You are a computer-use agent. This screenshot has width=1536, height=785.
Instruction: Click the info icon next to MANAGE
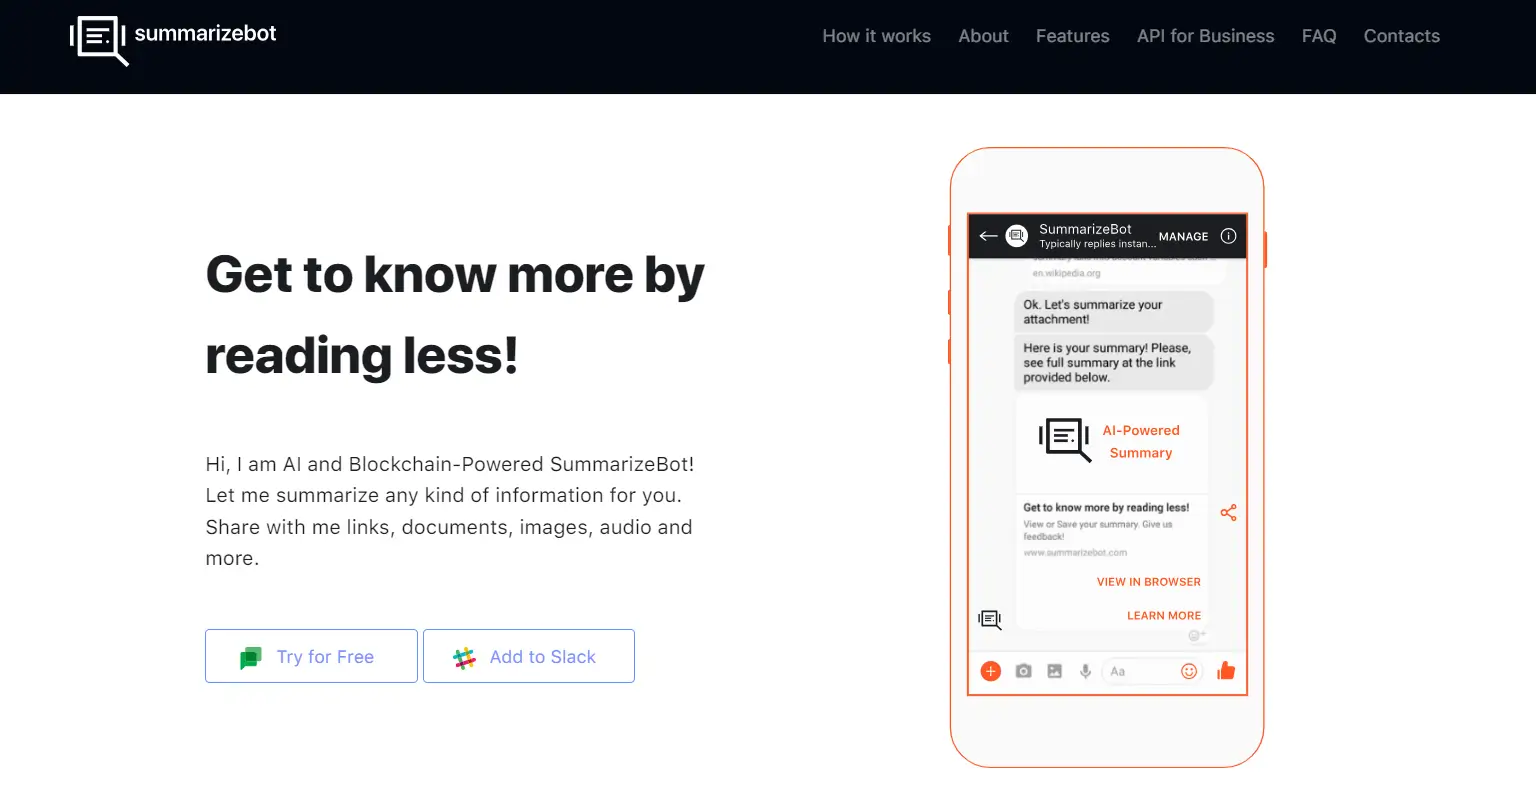click(1228, 236)
